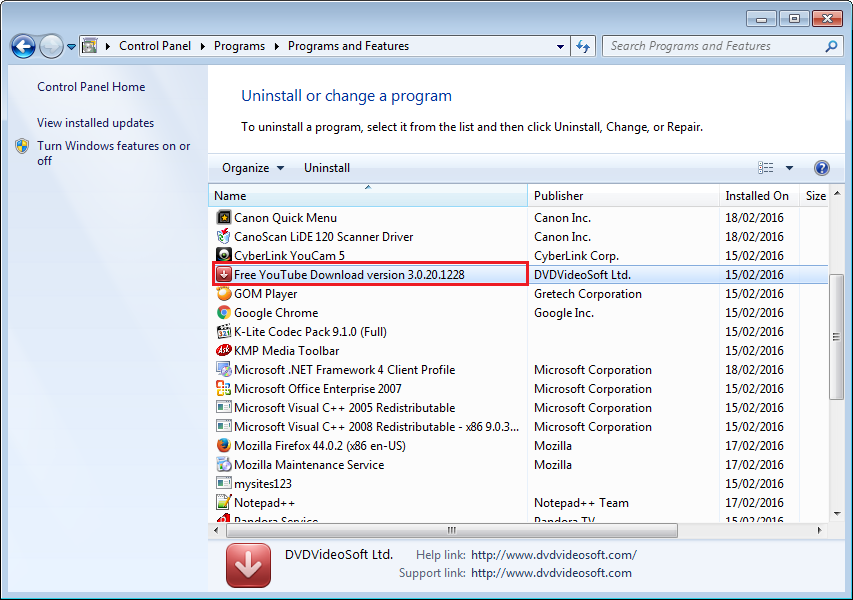Select Notepad++ Team publisher cell
Screen dimensions: 853x600
(x=582, y=503)
